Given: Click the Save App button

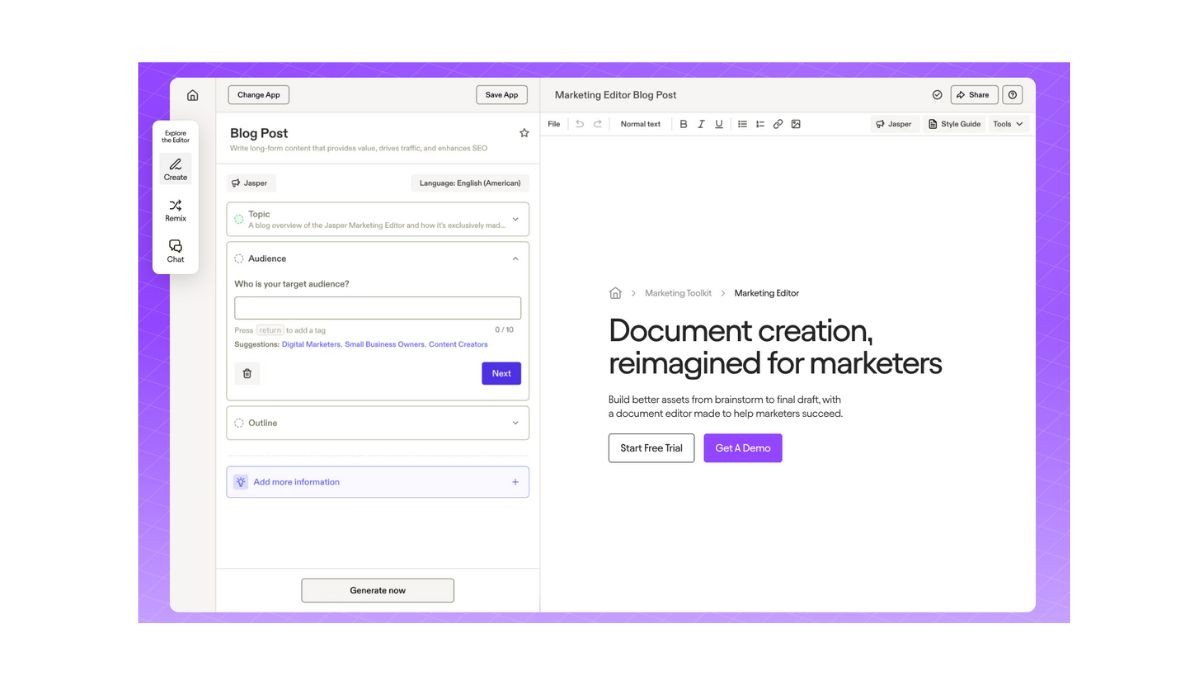Looking at the screenshot, I should click(x=502, y=95).
